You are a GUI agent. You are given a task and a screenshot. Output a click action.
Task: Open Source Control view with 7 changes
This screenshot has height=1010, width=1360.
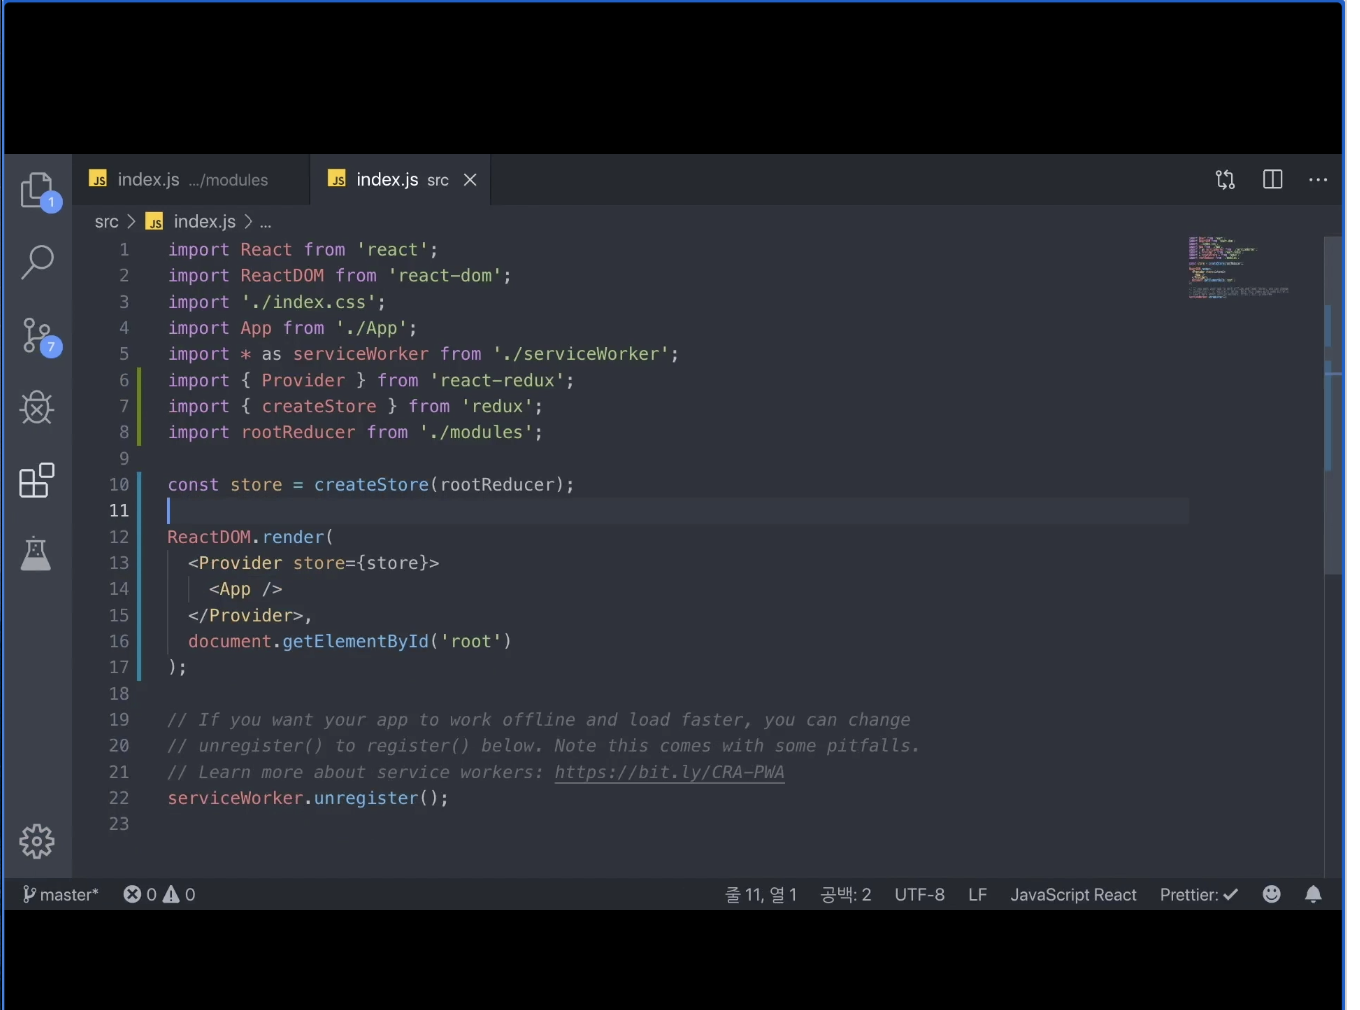pos(38,337)
